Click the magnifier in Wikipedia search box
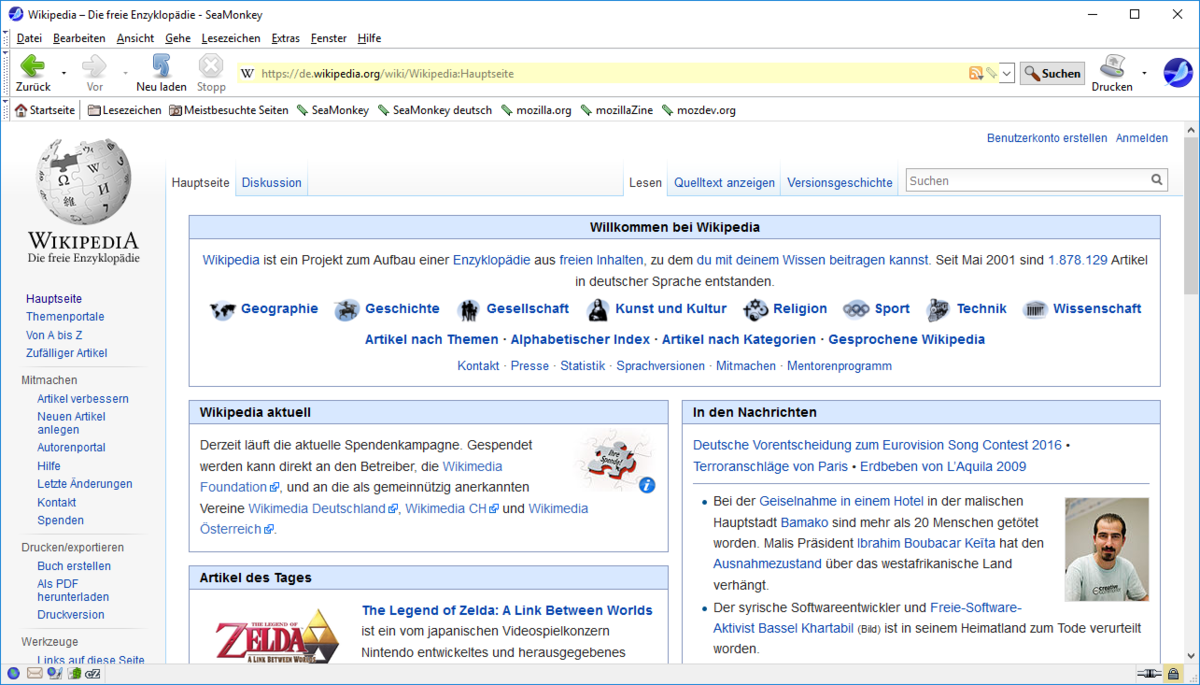Viewport: 1200px width, 685px height. tap(1157, 181)
